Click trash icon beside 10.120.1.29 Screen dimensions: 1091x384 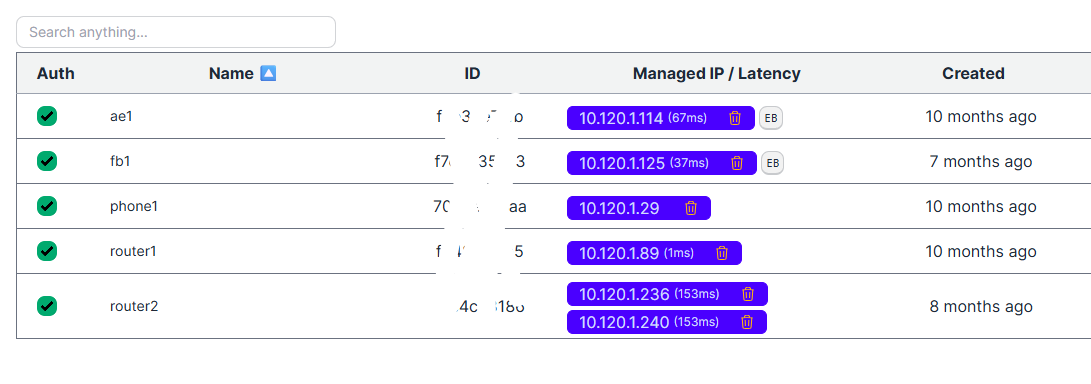[x=691, y=208]
